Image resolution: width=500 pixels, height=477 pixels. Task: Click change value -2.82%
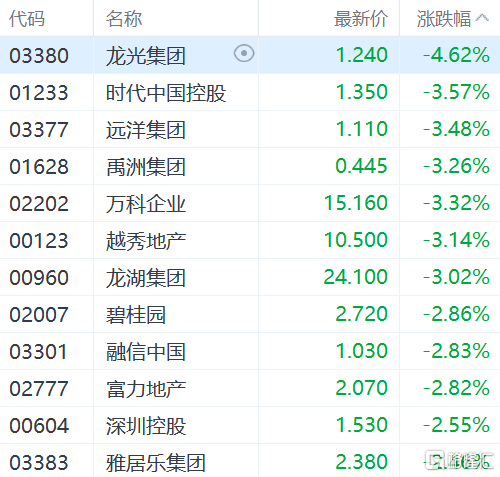456,388
